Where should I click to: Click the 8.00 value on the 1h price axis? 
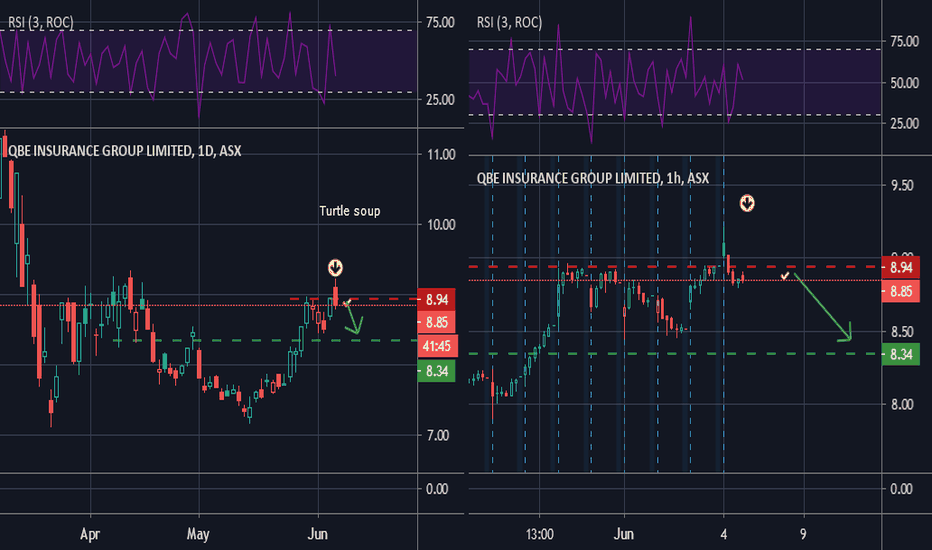902,405
